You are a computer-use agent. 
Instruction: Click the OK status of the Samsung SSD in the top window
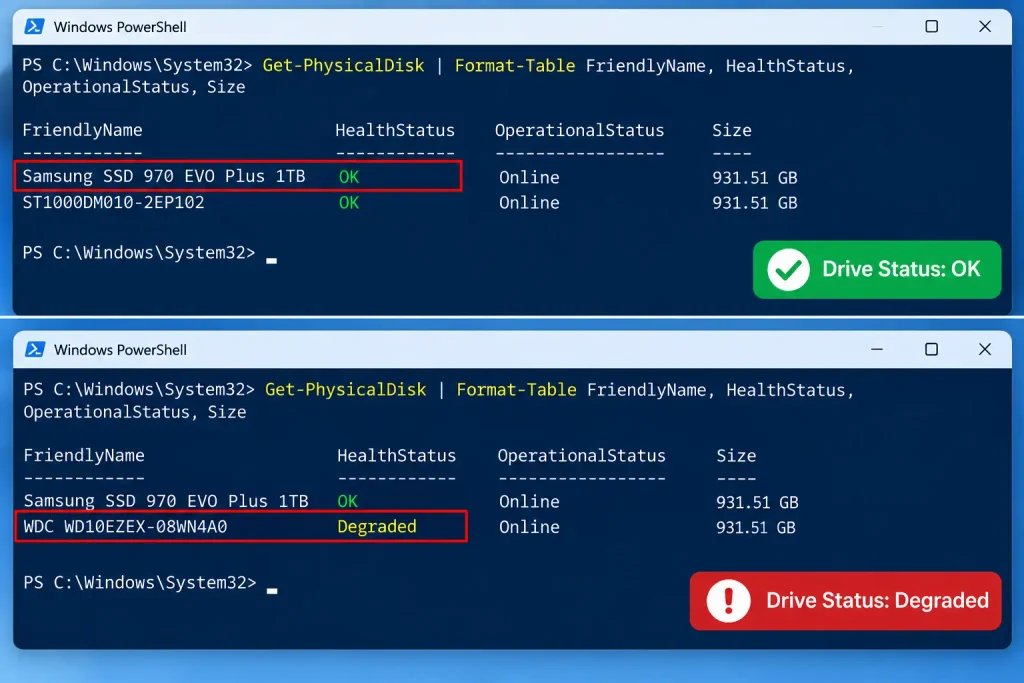[349, 177]
